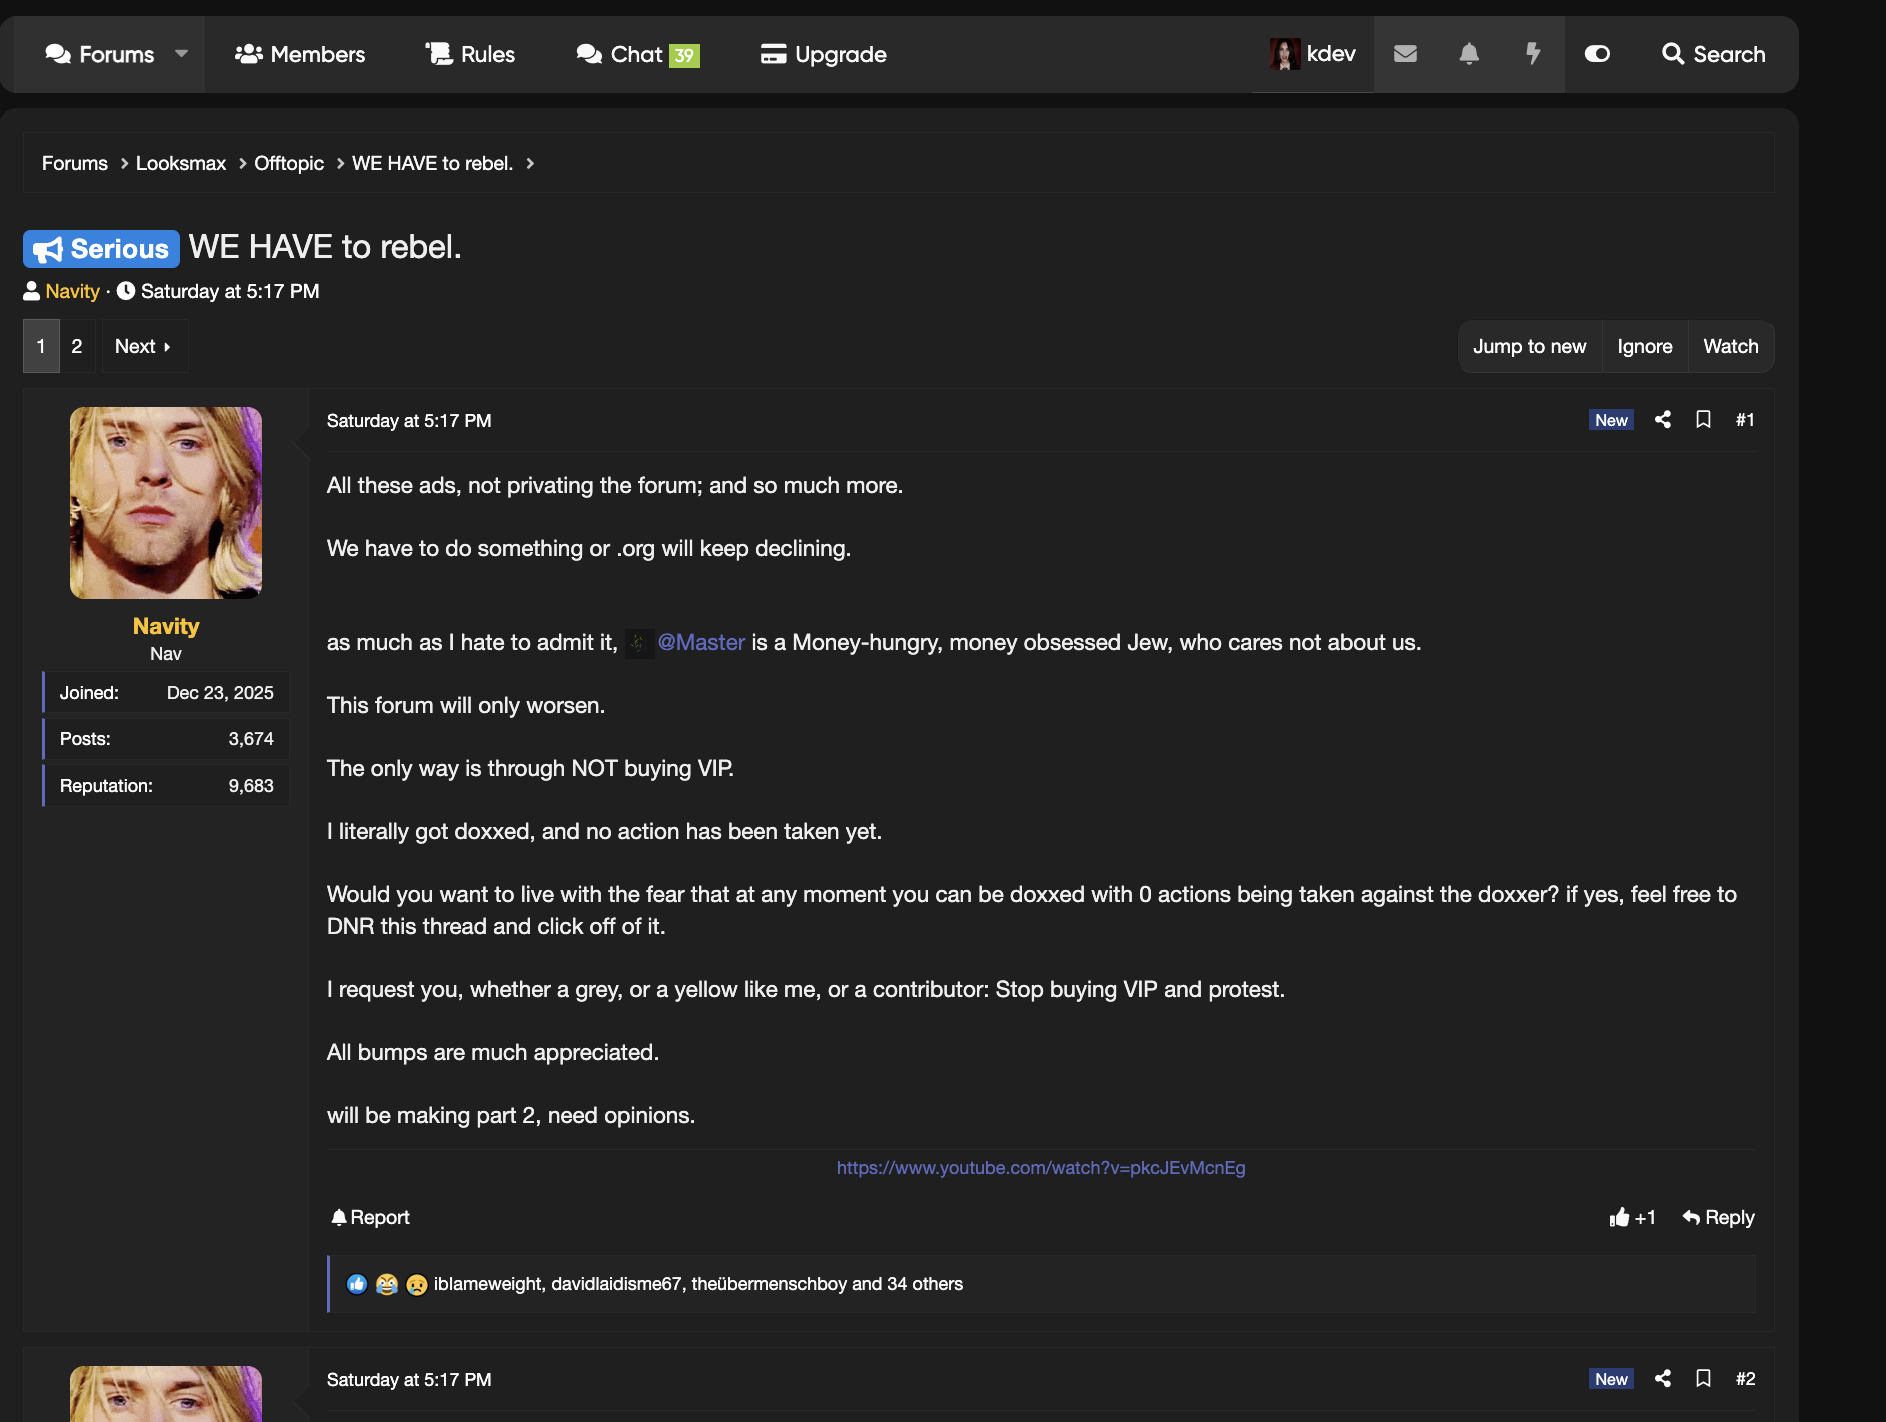Click Next page button

tap(144, 346)
